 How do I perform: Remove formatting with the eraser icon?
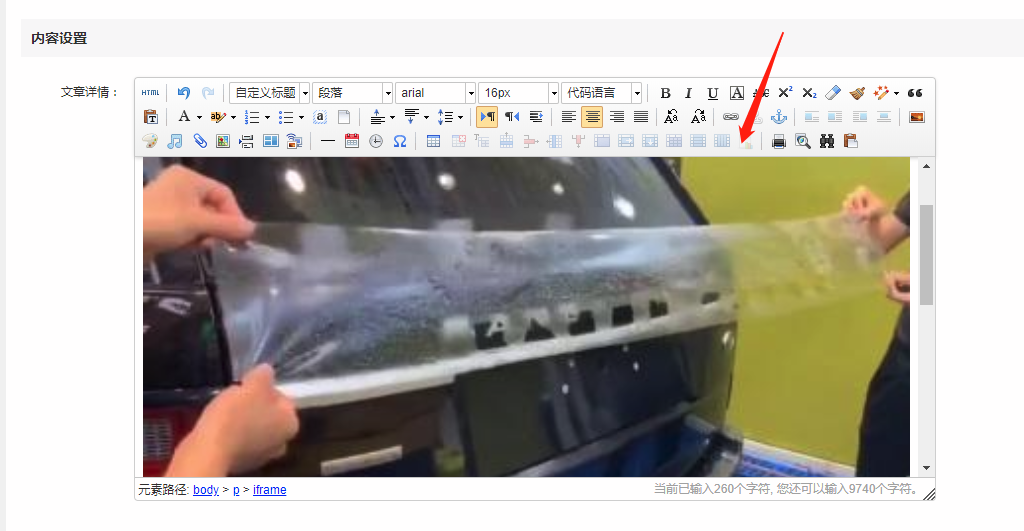[x=833, y=93]
